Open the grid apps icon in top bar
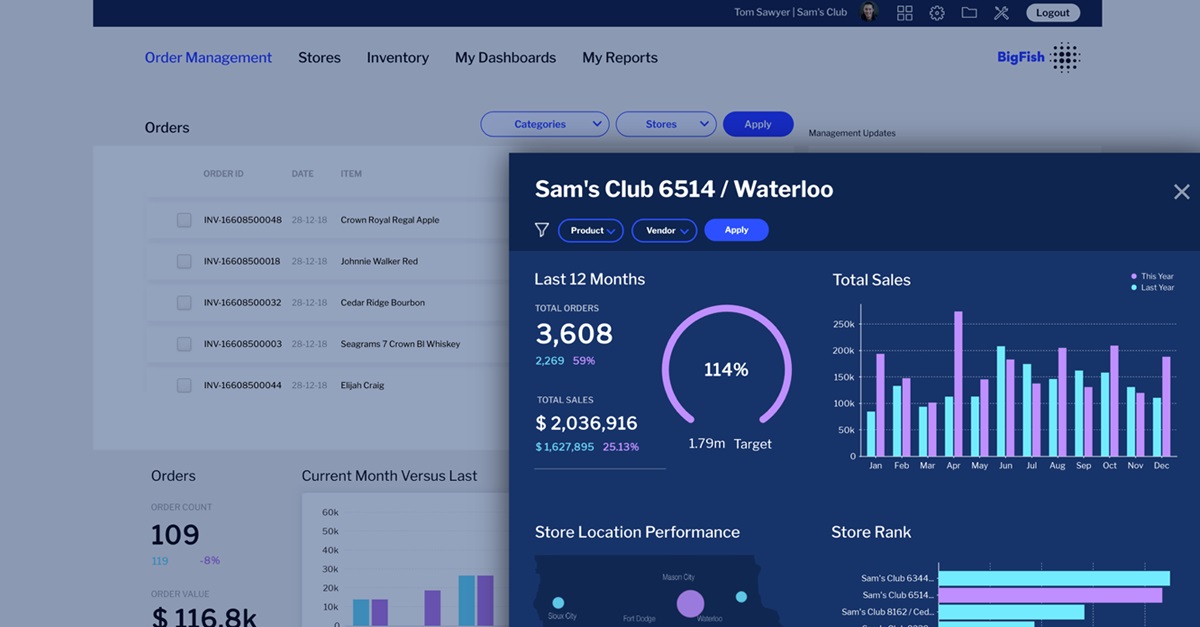This screenshot has width=1200, height=627. click(x=904, y=13)
